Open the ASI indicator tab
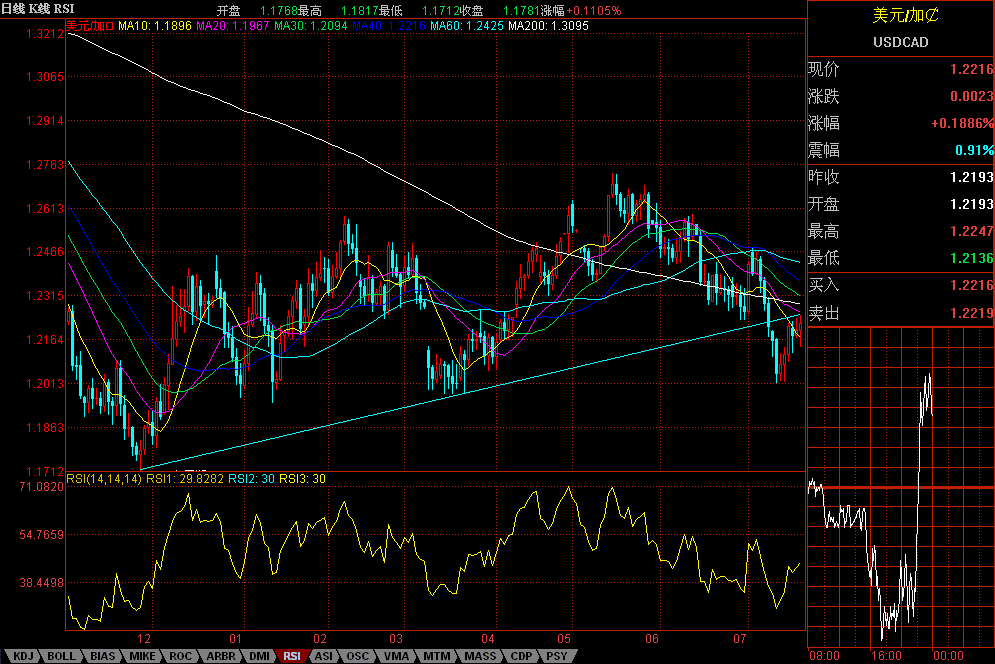 click(324, 656)
